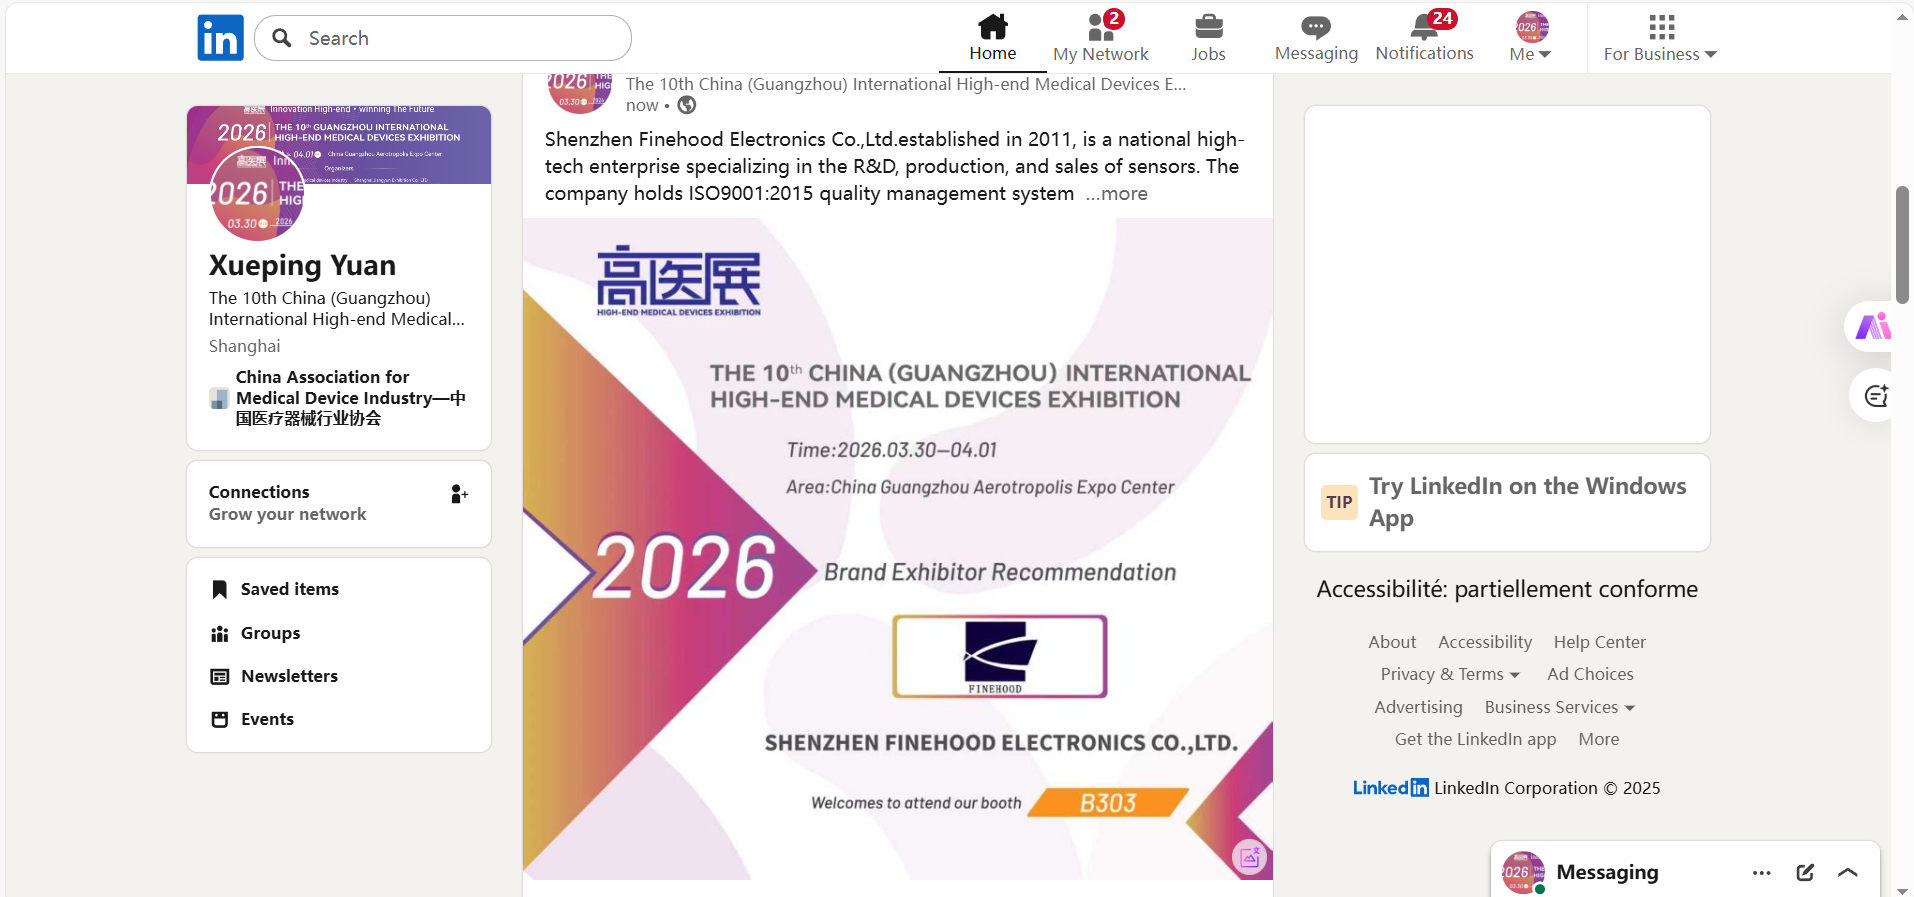Open Saved items in sidebar
This screenshot has height=897, width=1914.
[x=289, y=589]
